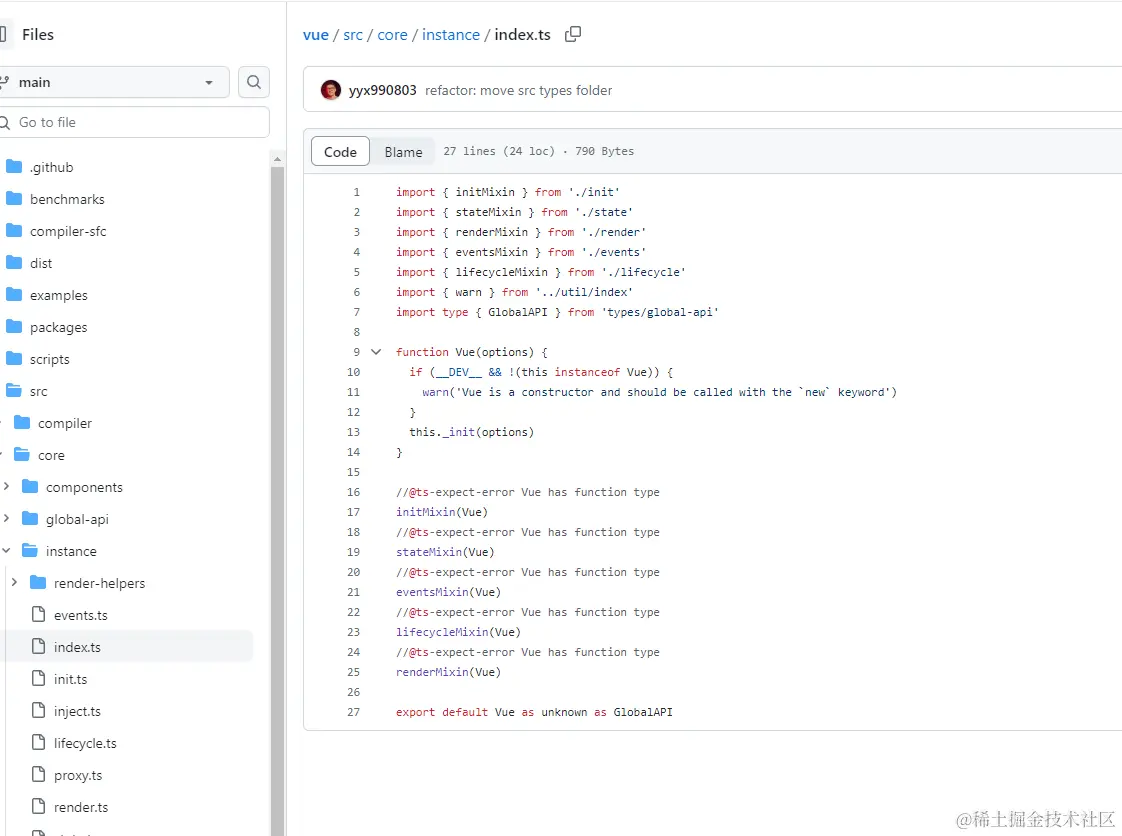This screenshot has height=836, width=1122.
Task: Click the global-api folder icon
Action: click(x=30, y=518)
